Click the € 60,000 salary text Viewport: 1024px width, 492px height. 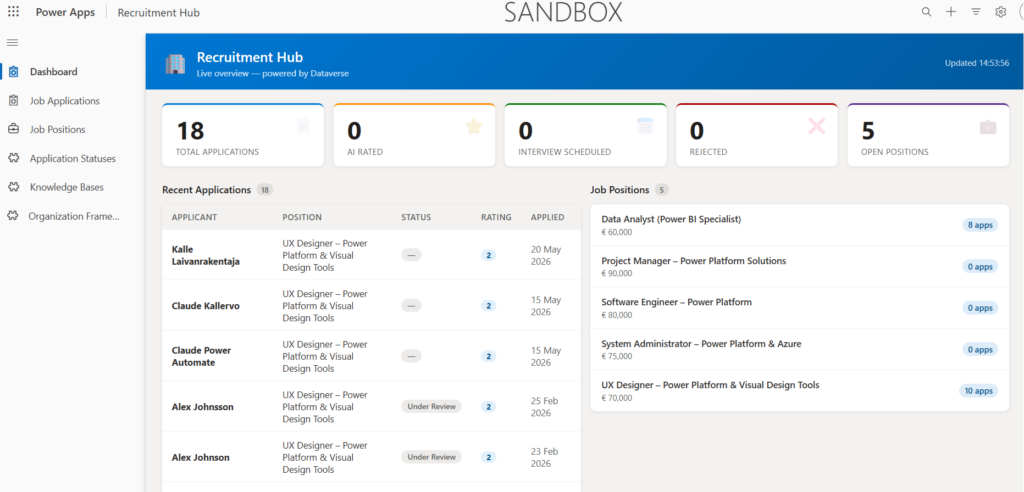click(616, 232)
